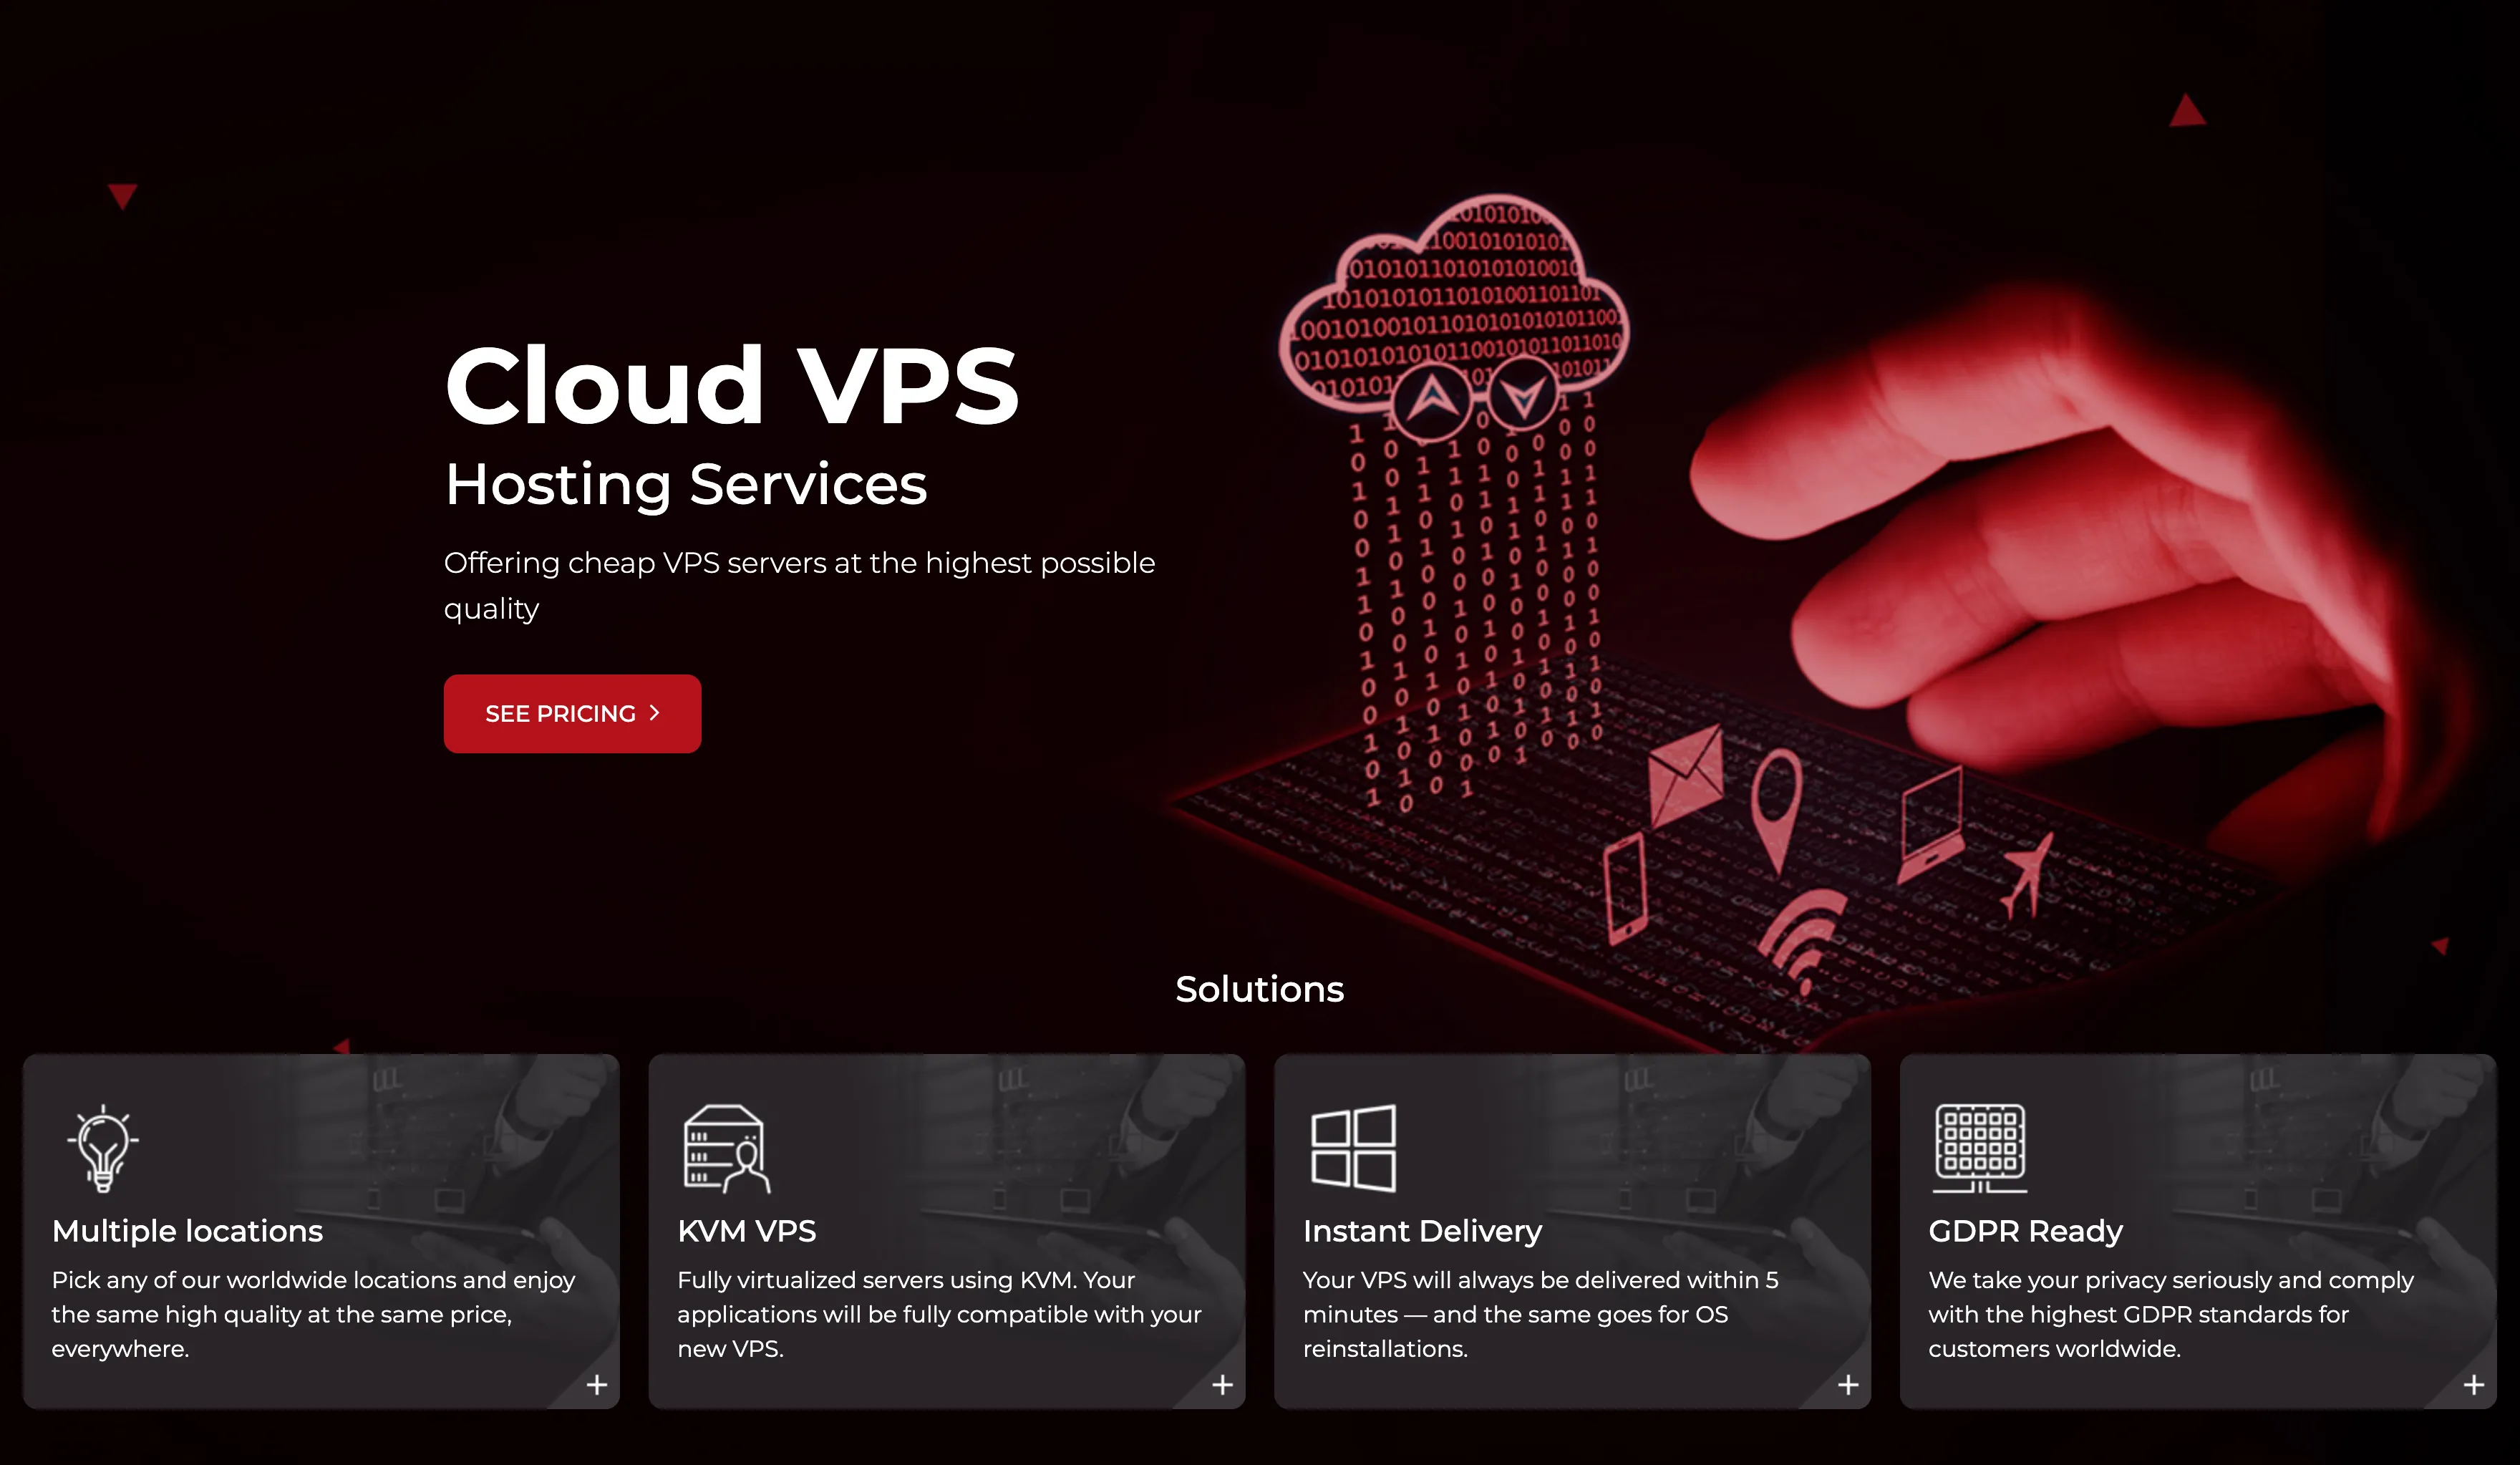Screen dimensions: 2520x1465
Task: Click the envelope mail icon in illustration
Action: 1685,776
